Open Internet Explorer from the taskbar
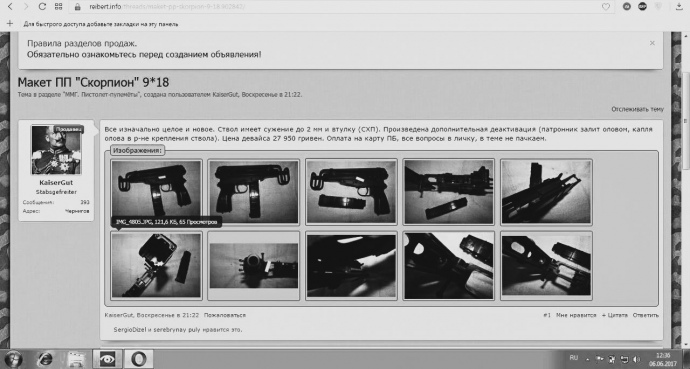The width and height of the screenshot is (690, 369). coord(45,359)
